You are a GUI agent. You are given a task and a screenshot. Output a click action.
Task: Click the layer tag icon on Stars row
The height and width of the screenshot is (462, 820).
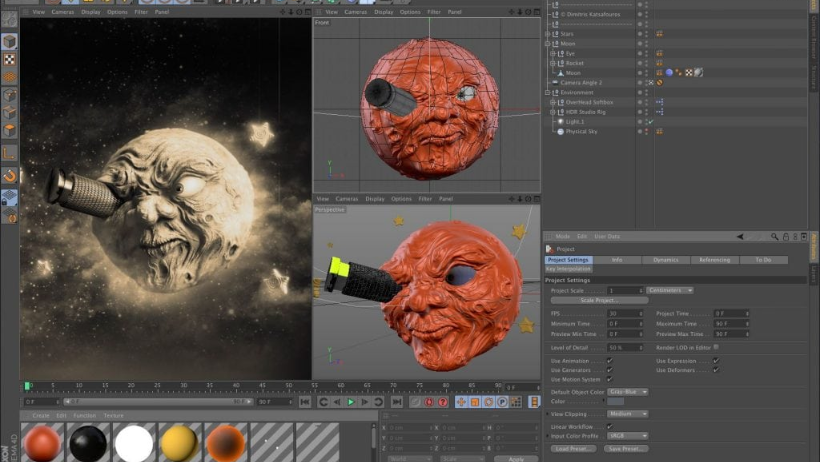pos(659,34)
